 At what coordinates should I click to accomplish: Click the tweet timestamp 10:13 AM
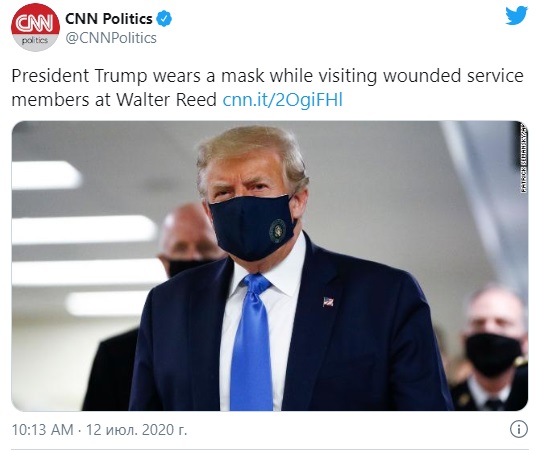point(43,430)
